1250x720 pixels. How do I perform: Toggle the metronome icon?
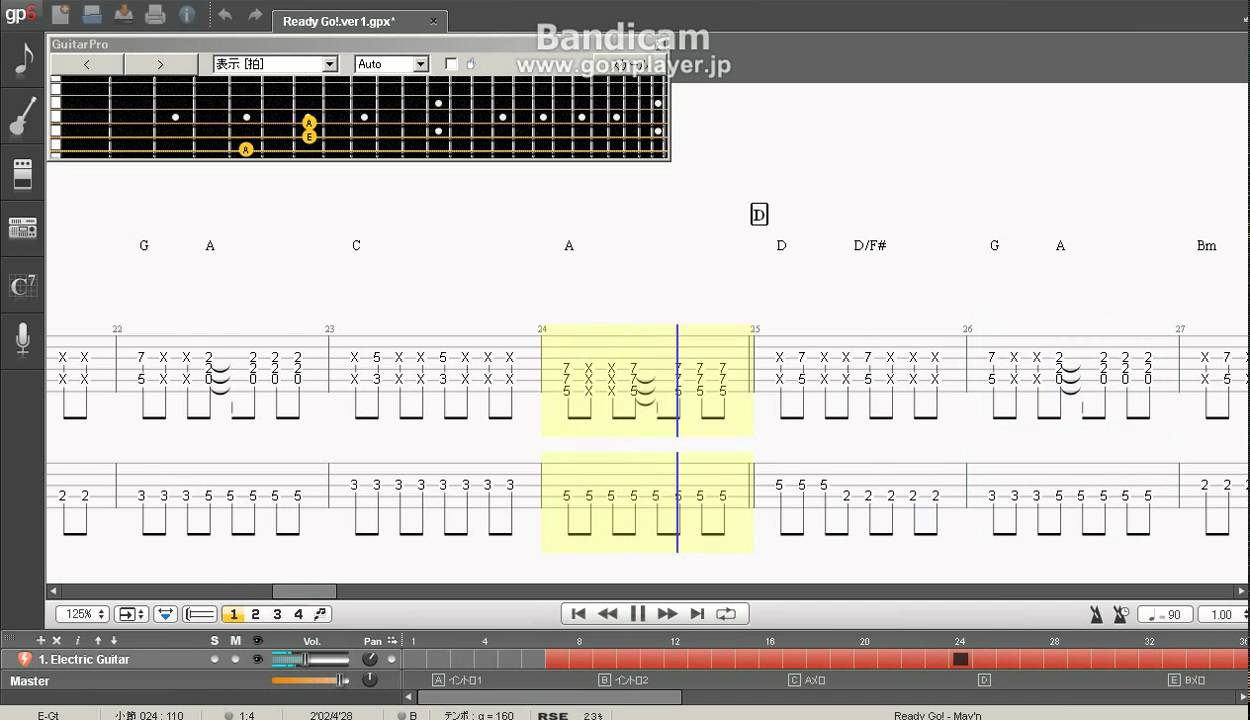coord(1096,614)
